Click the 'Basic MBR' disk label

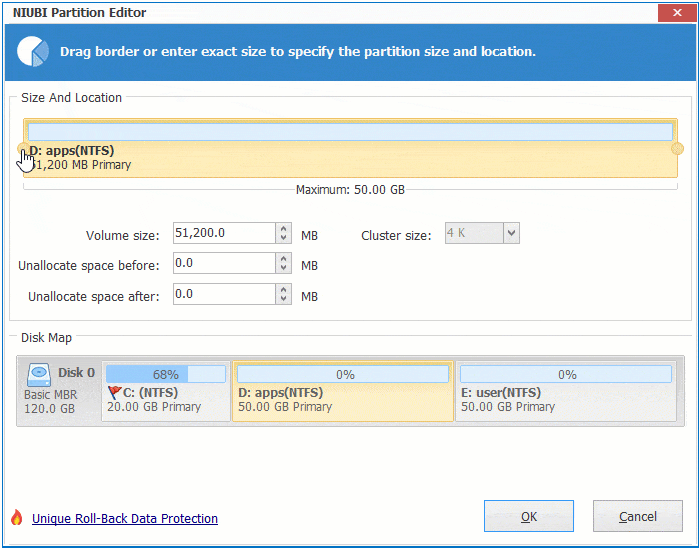coord(50,394)
